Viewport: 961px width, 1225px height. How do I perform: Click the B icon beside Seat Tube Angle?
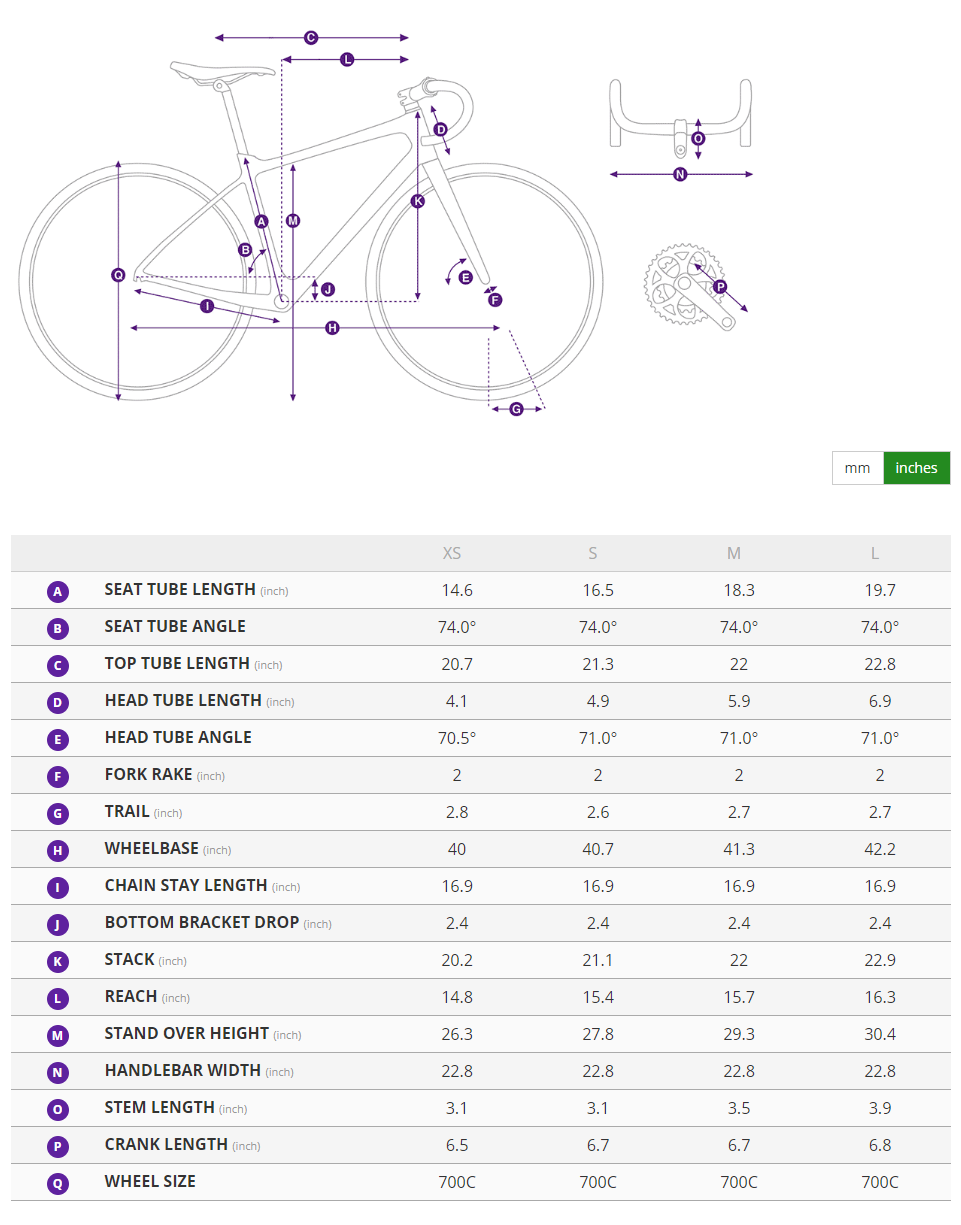[x=58, y=629]
